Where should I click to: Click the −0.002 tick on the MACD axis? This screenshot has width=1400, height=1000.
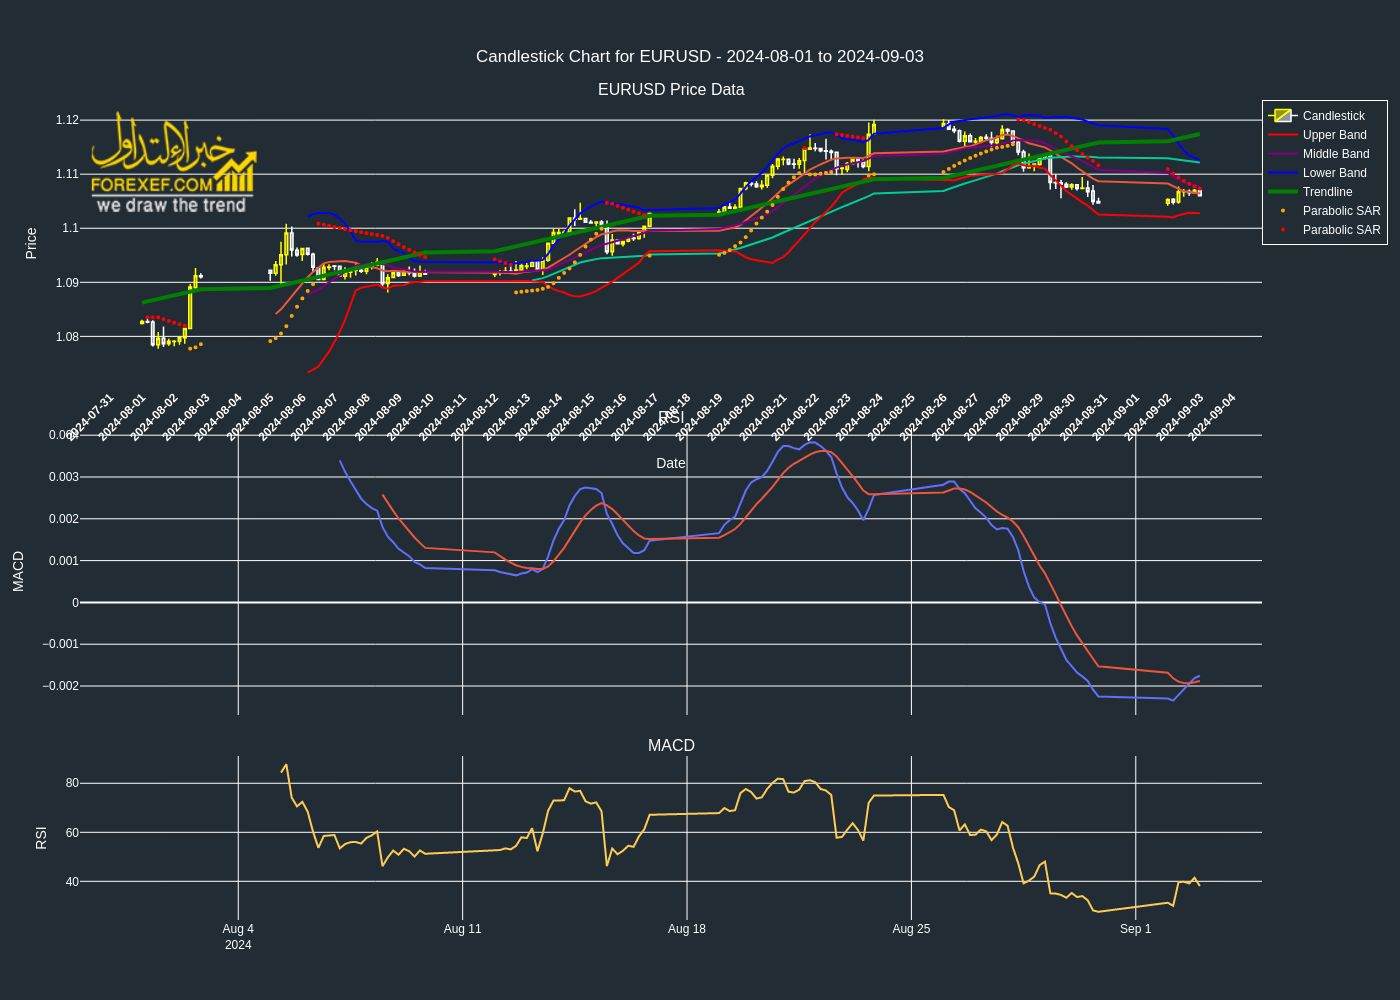[60, 686]
